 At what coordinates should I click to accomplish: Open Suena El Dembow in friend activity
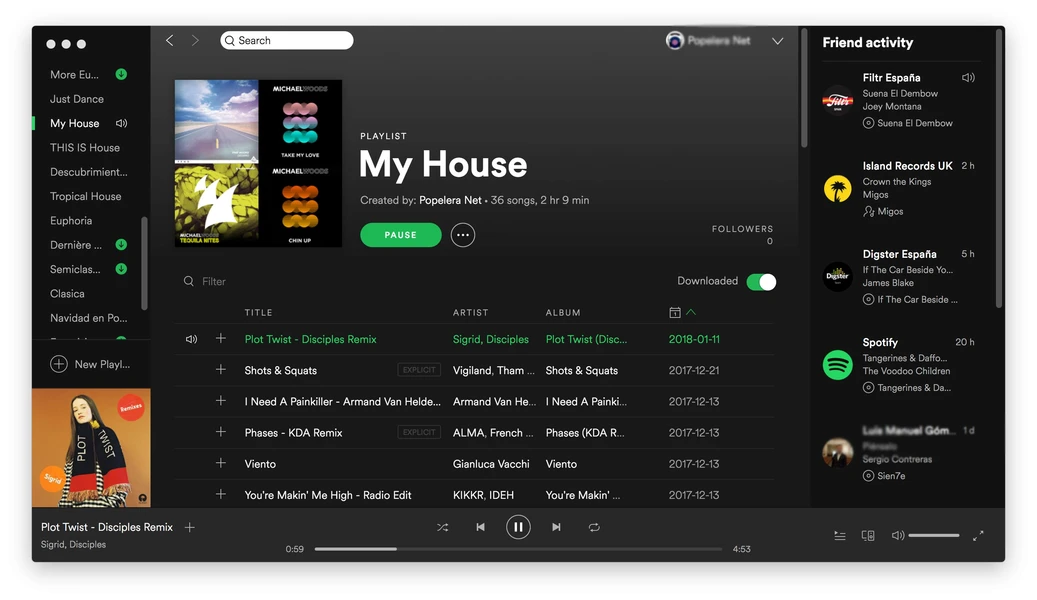coord(915,123)
